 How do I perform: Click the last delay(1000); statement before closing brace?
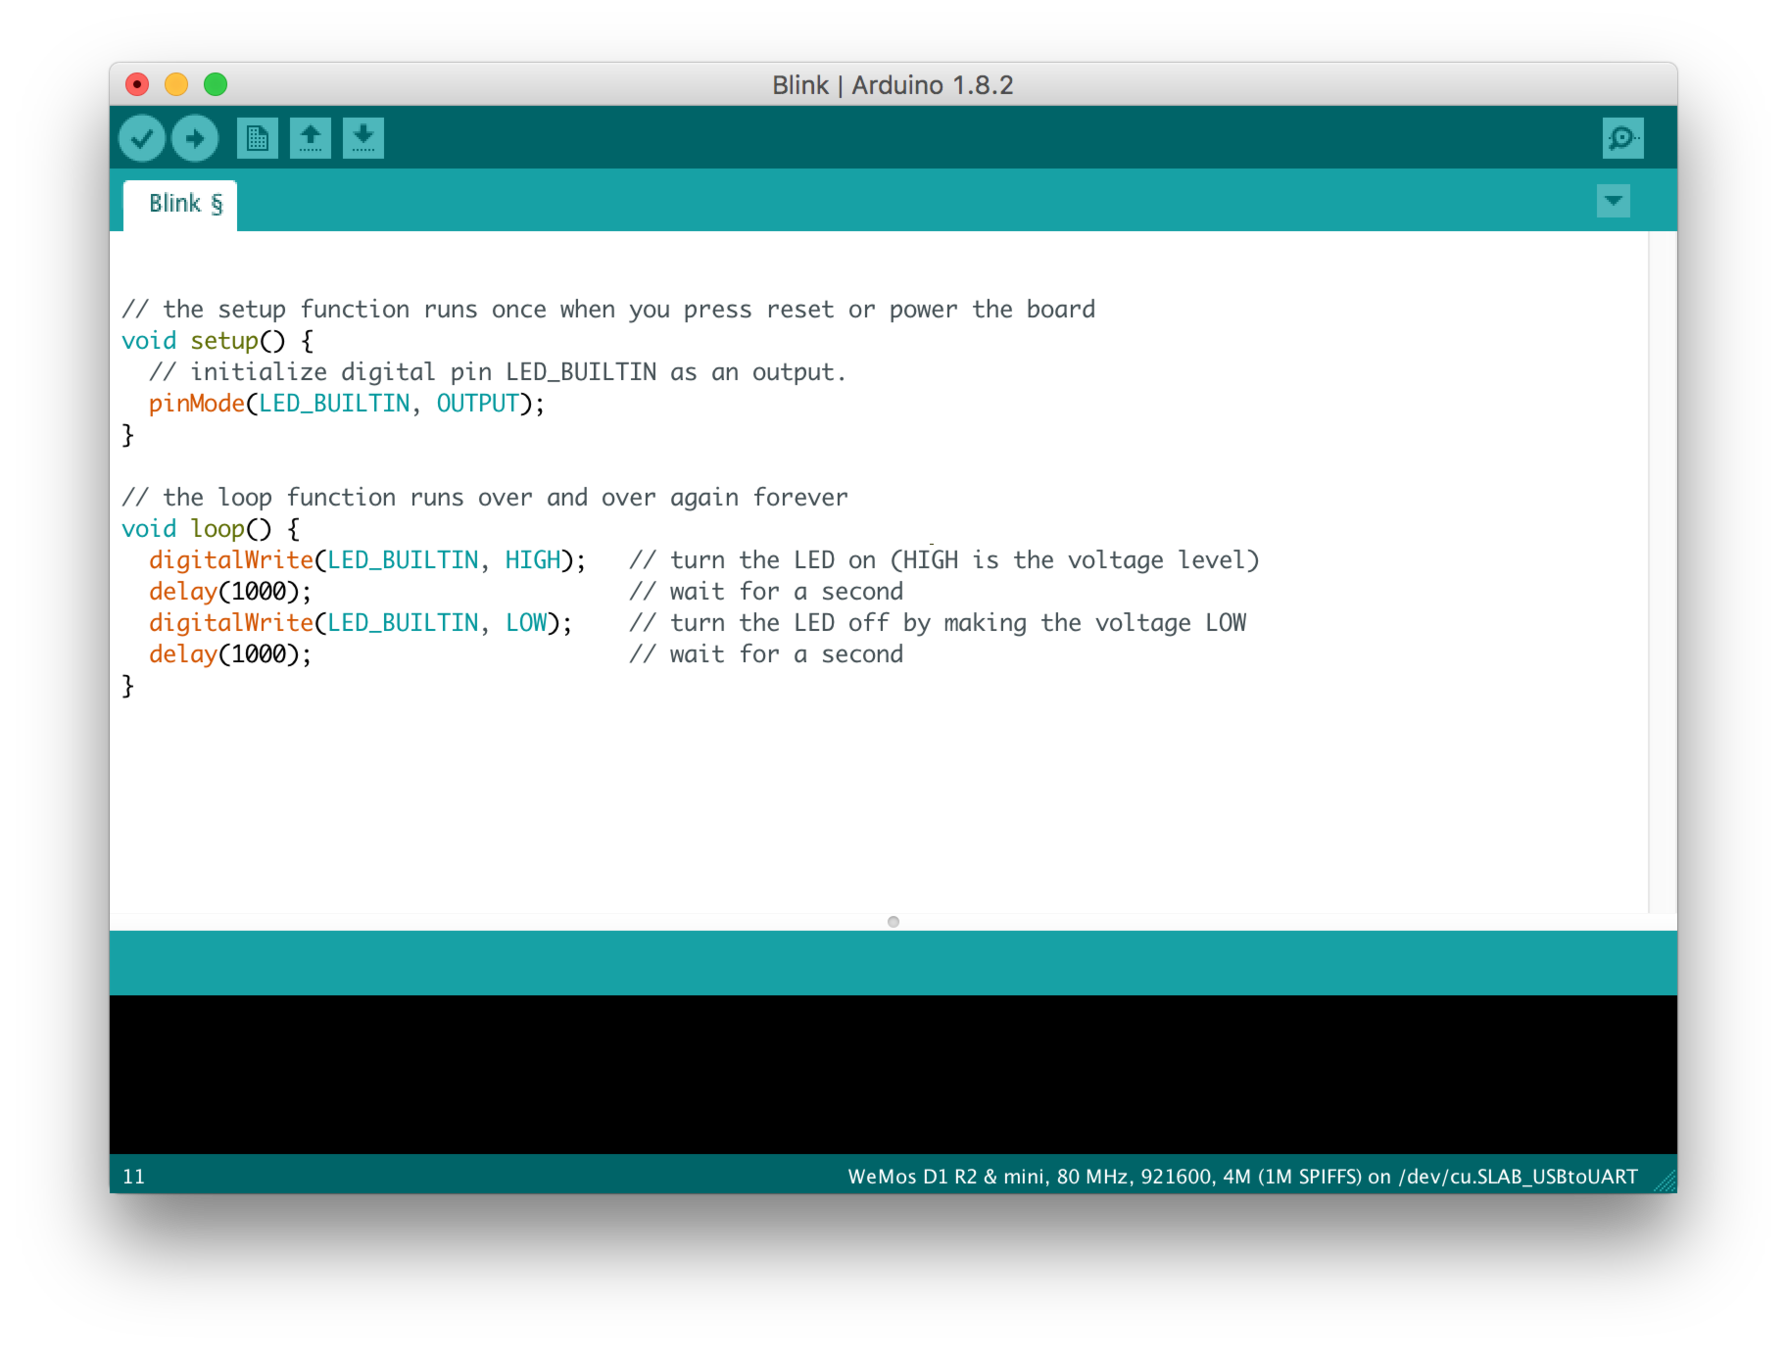(x=230, y=654)
